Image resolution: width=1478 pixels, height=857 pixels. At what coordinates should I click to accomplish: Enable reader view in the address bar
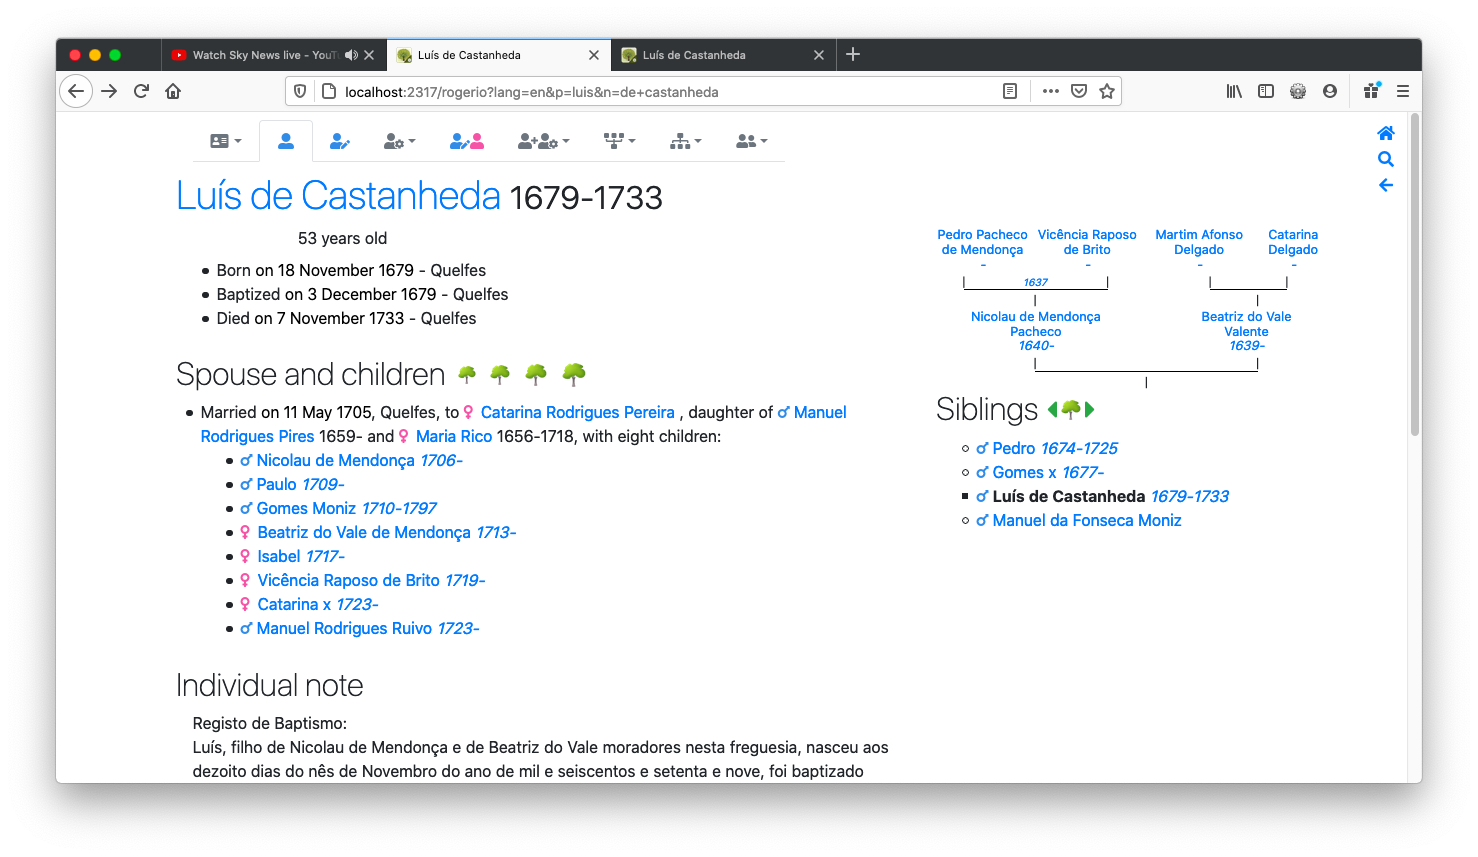[1010, 91]
